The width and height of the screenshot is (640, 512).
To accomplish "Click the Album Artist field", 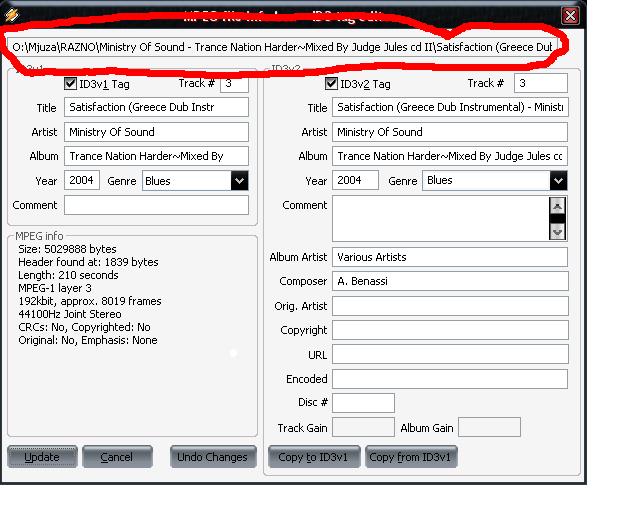I will click(449, 257).
